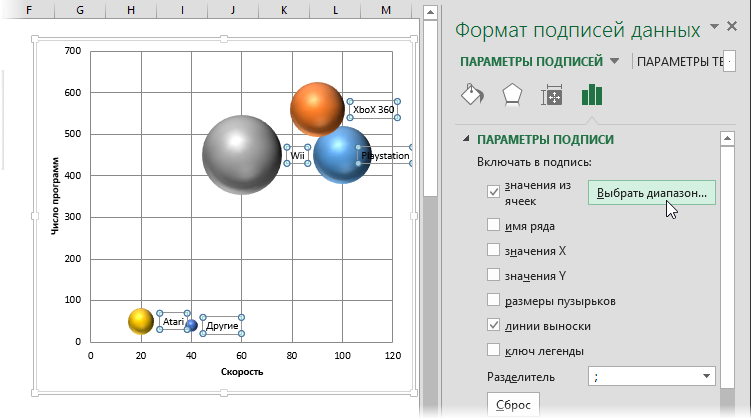
Task: Enable the значения Y checkbox
Action: tap(493, 274)
